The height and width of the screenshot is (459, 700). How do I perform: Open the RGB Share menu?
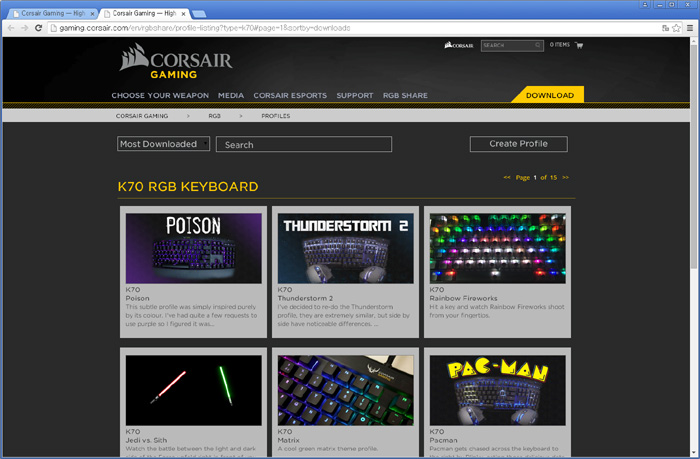click(x=405, y=96)
